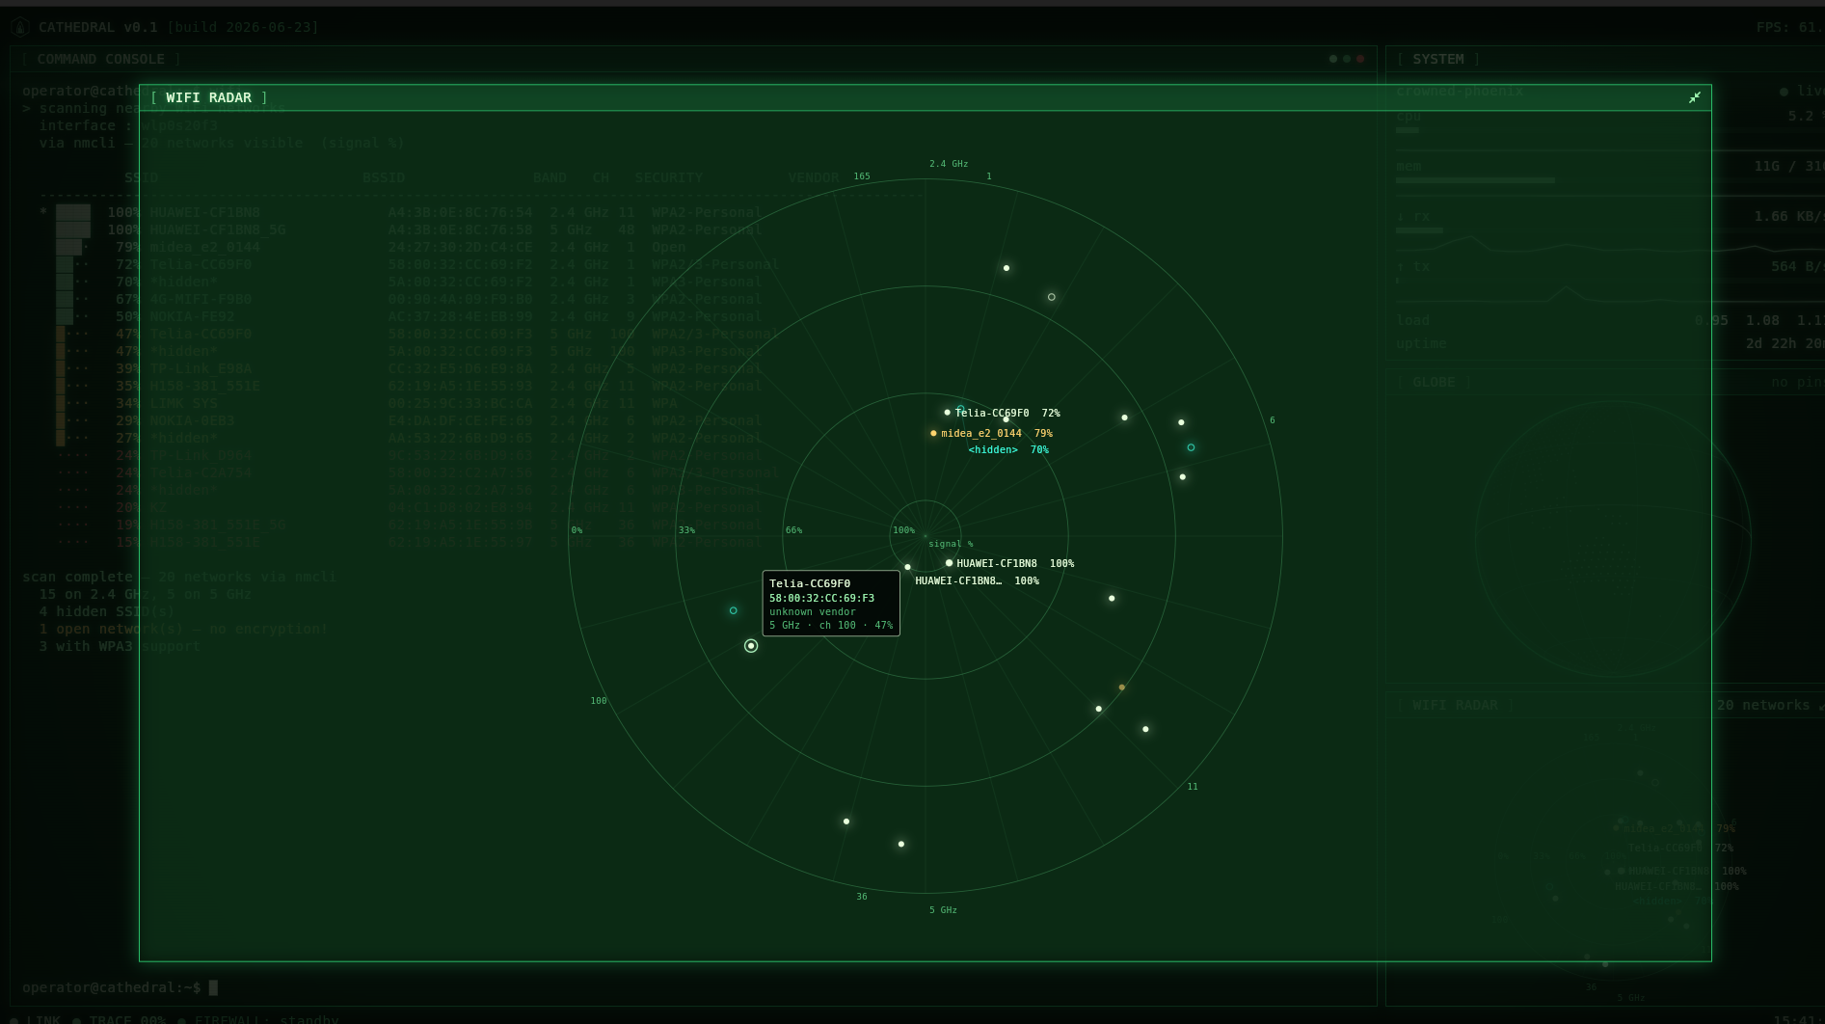The width and height of the screenshot is (1825, 1024).
Task: Click the 66% signal ring label
Action: tap(793, 530)
